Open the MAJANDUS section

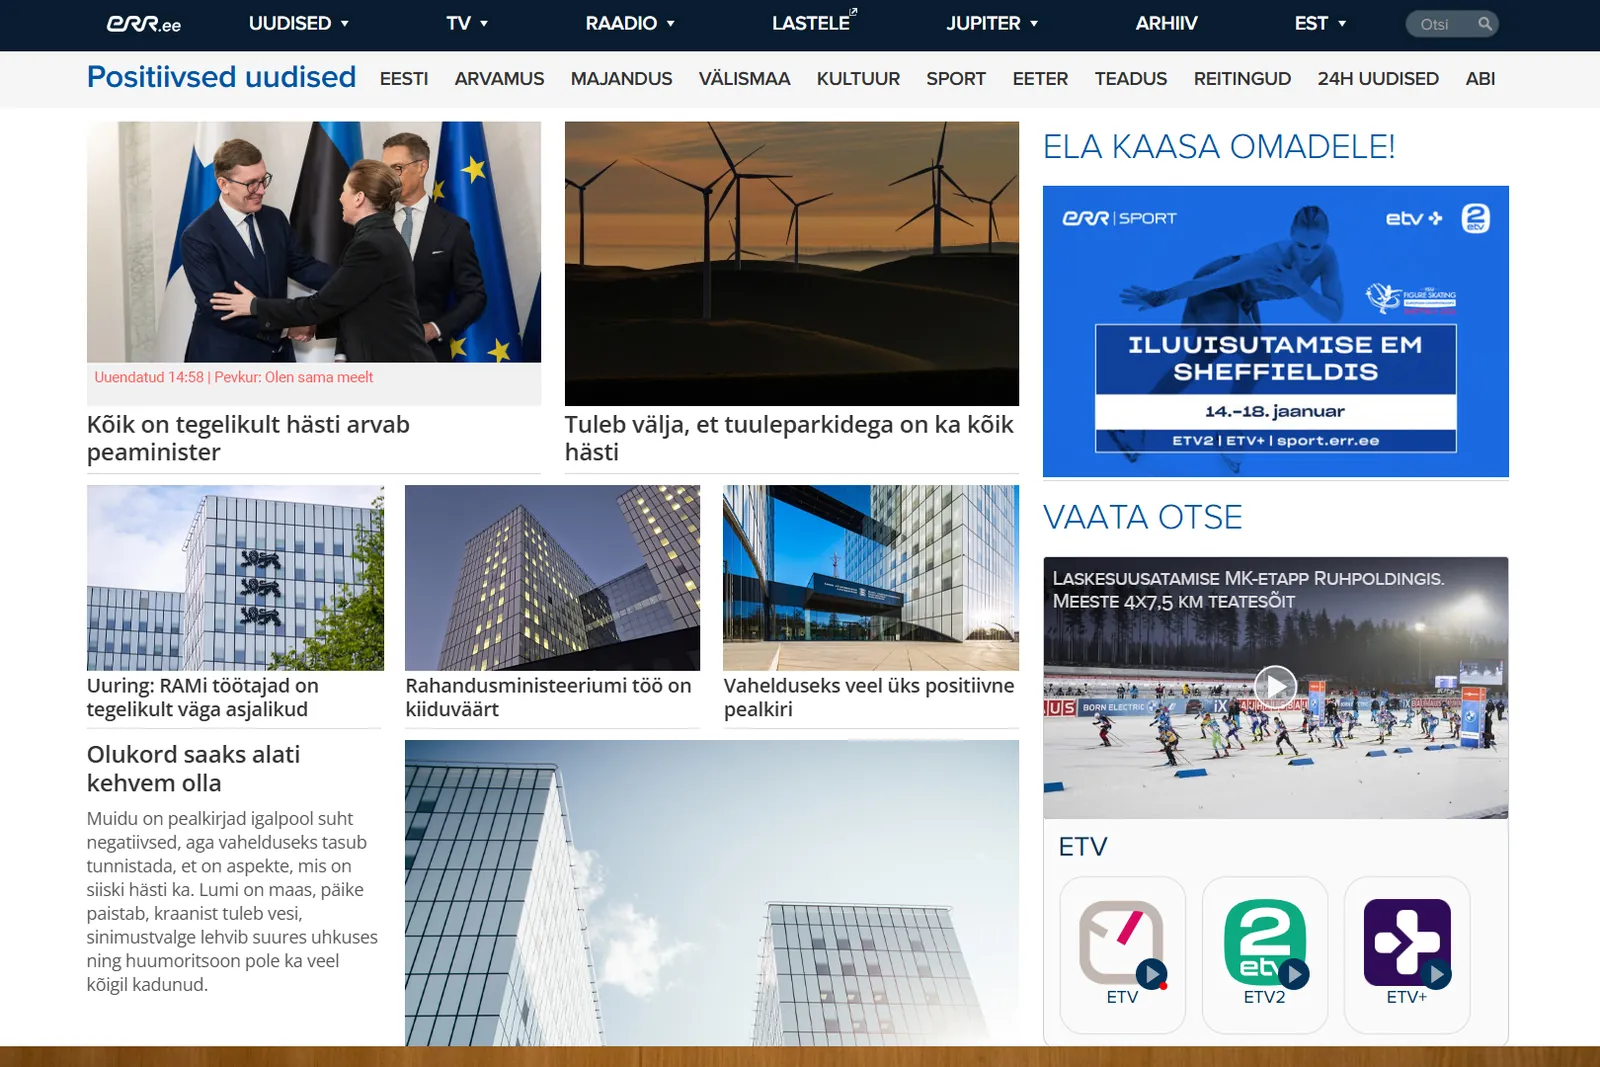tap(621, 79)
